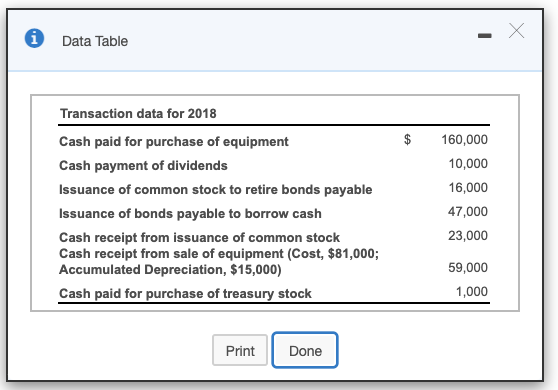Select the 59,000 amount

(468, 267)
